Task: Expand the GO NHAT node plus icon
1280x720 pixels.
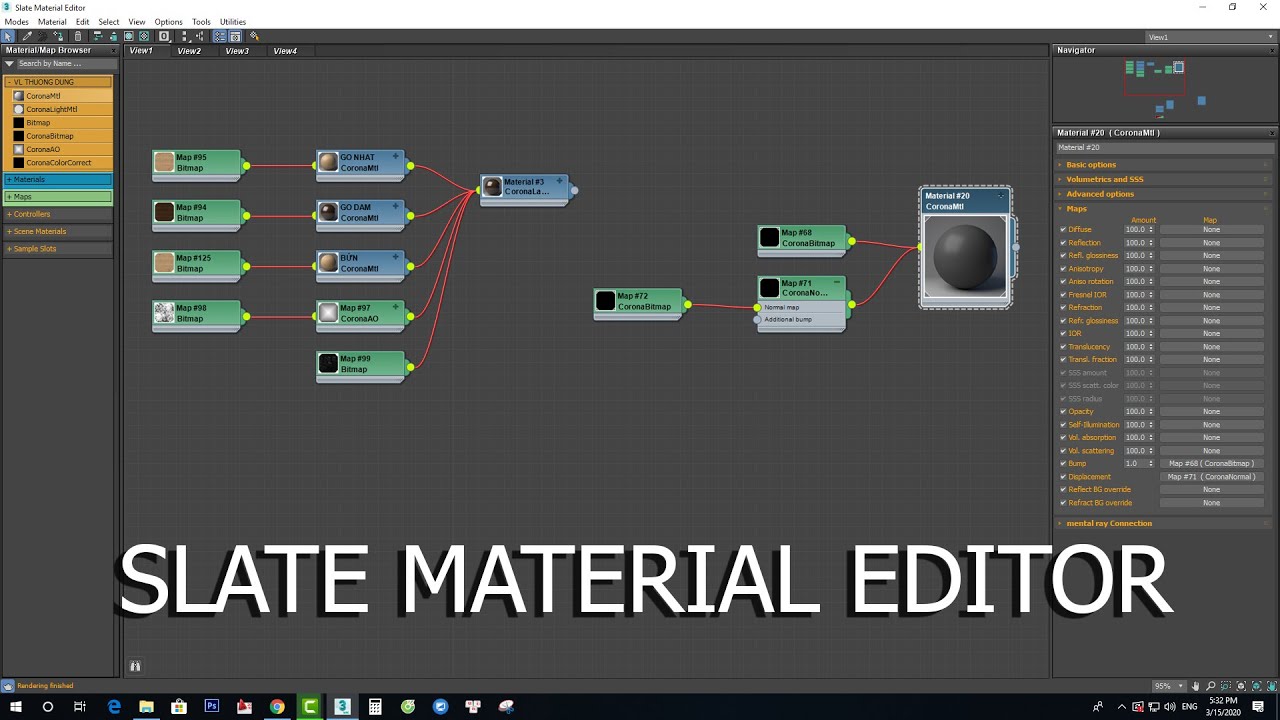Action: [x=395, y=156]
